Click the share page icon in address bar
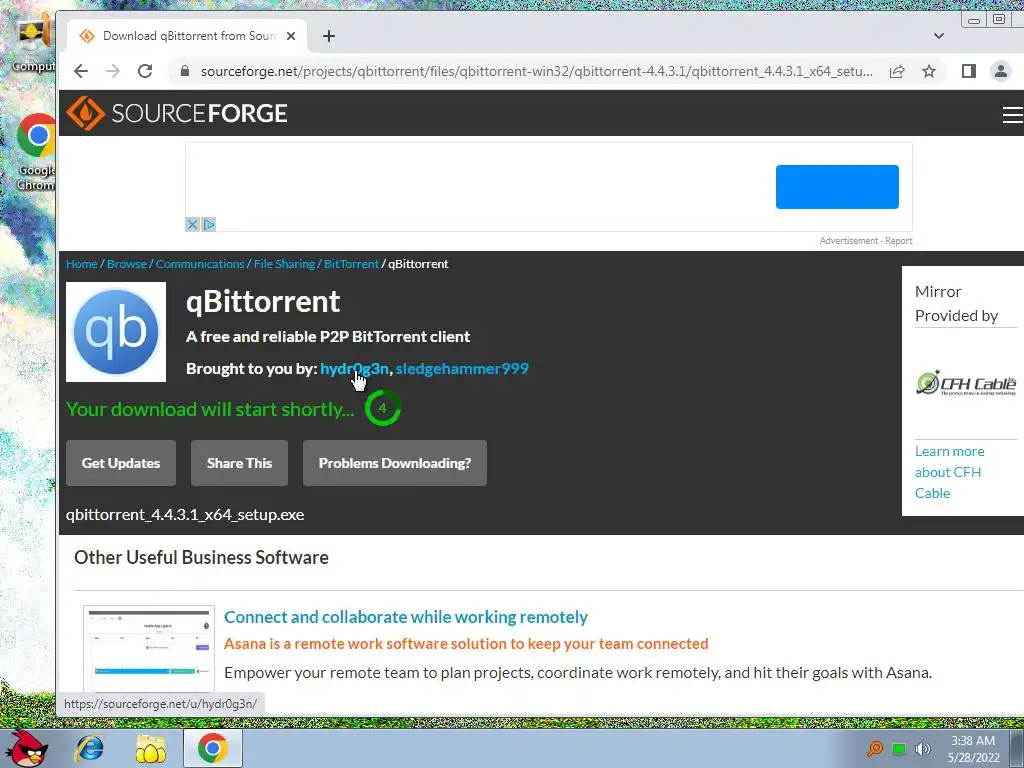 [x=897, y=71]
